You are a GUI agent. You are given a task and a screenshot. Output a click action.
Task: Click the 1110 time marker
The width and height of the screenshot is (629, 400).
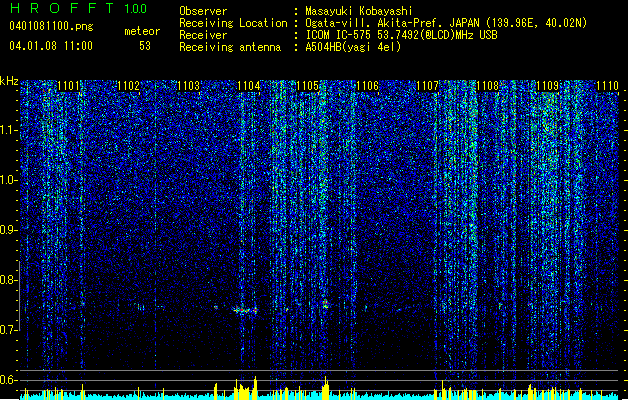607,86
